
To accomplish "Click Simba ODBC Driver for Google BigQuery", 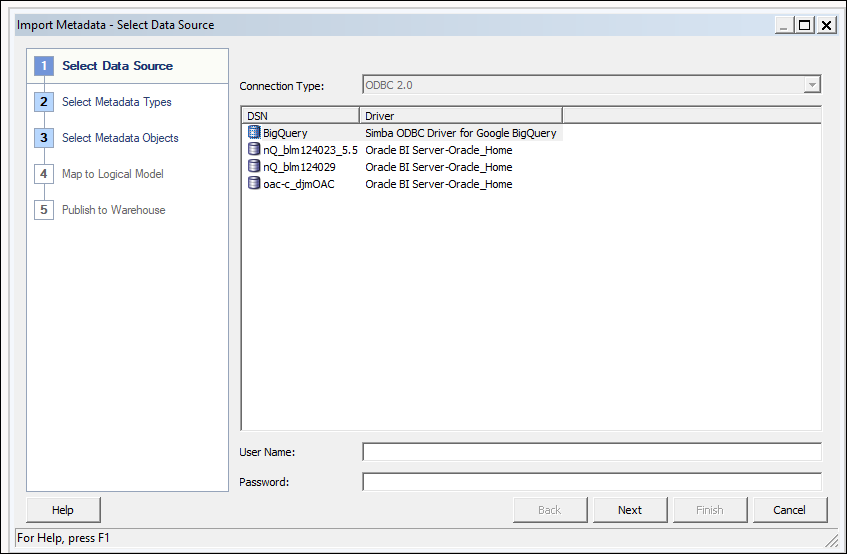I will coord(461,133).
